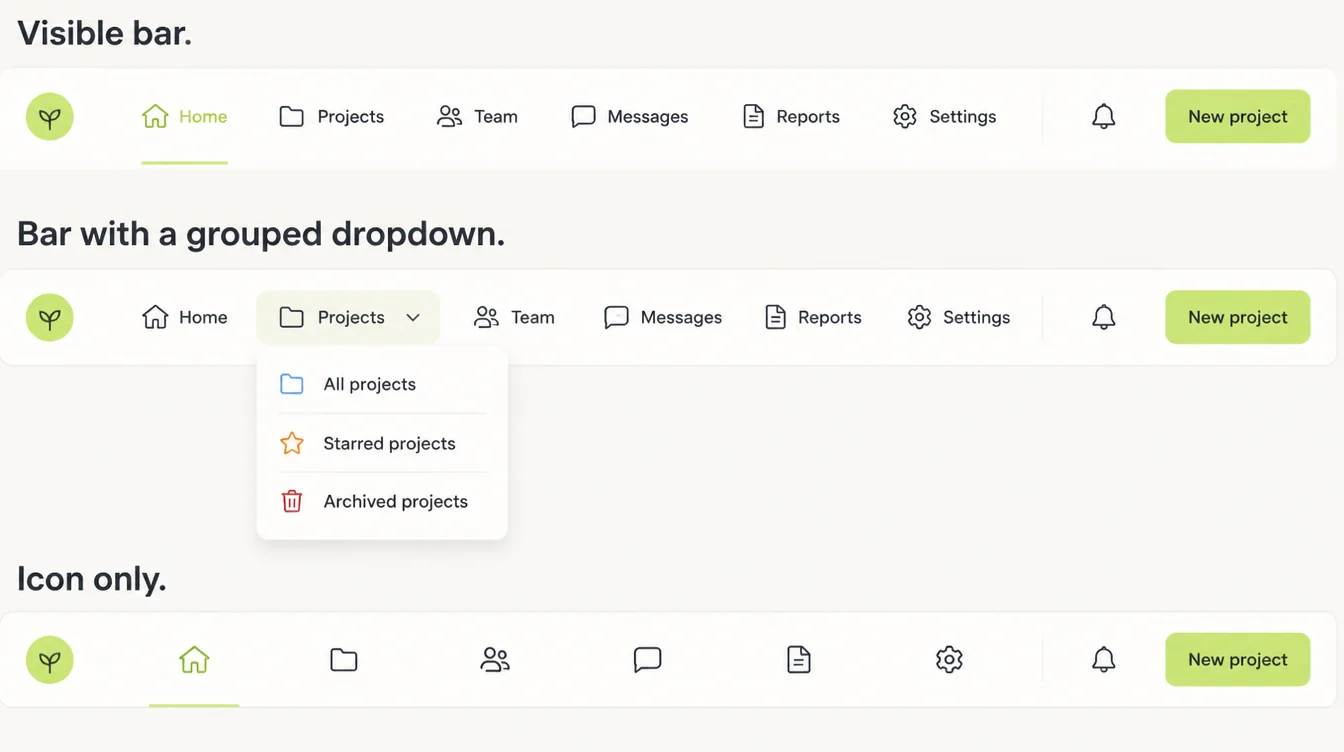This screenshot has height=752, width=1344.
Task: Choose Starred projects from the dropdown menu
Action: pyautogui.click(x=382, y=444)
